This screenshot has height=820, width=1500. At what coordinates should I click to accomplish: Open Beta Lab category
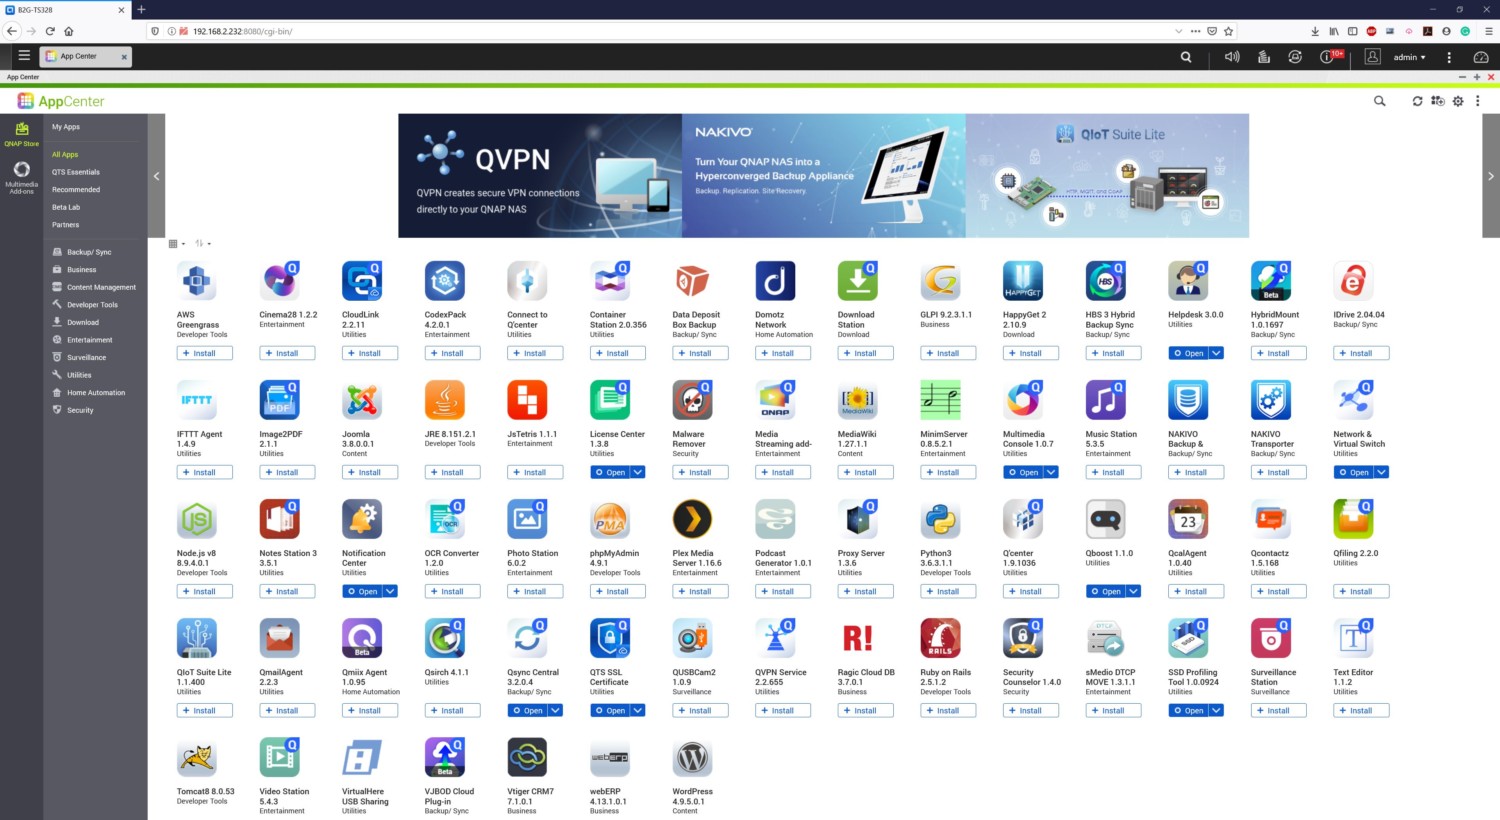click(66, 207)
